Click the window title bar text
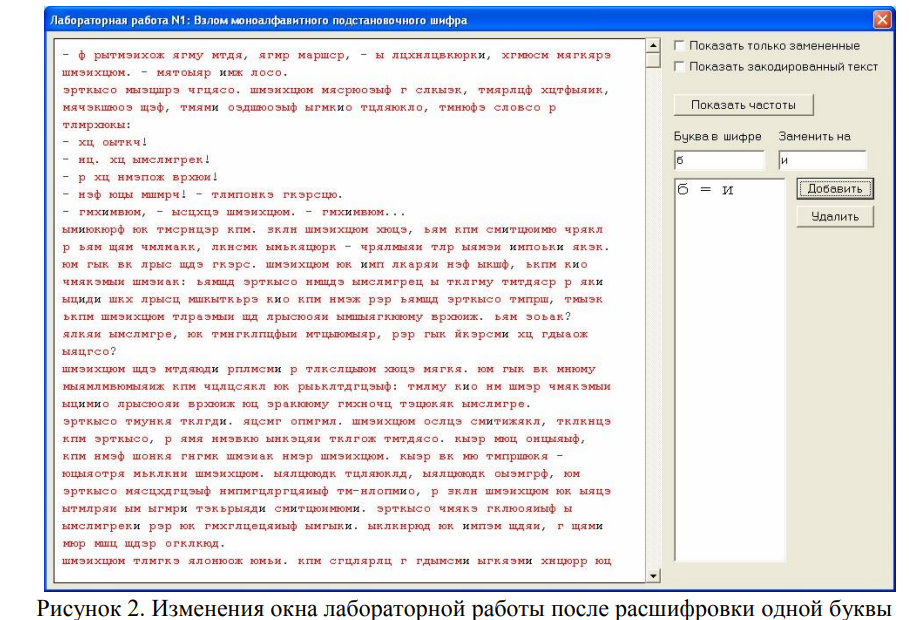 pyautogui.click(x=258, y=20)
